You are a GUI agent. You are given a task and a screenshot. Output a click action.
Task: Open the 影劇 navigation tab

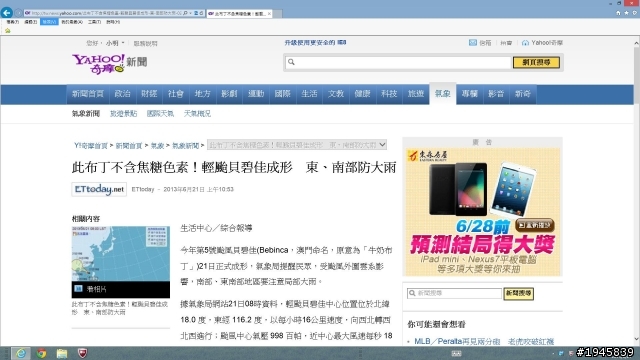tap(229, 94)
